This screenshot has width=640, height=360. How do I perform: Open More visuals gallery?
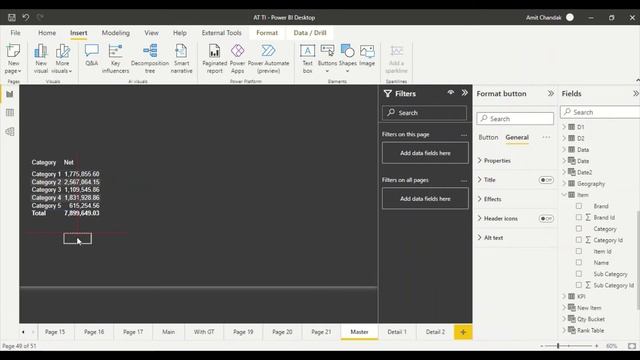[x=62, y=59]
